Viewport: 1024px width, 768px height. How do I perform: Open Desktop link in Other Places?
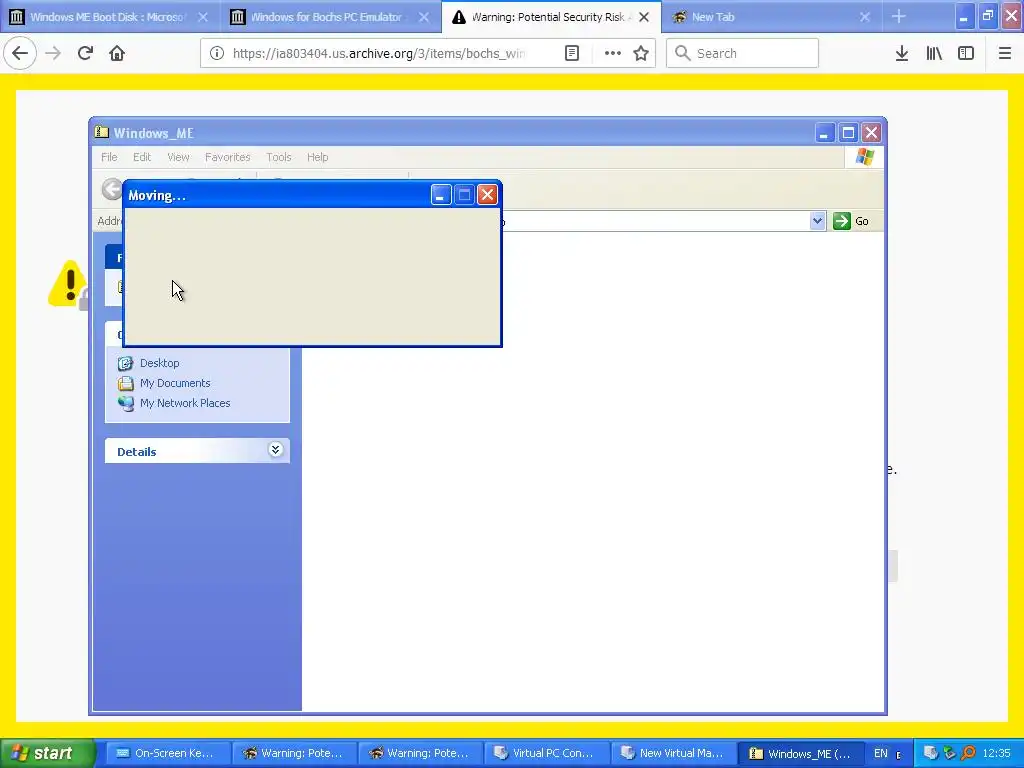(x=159, y=363)
